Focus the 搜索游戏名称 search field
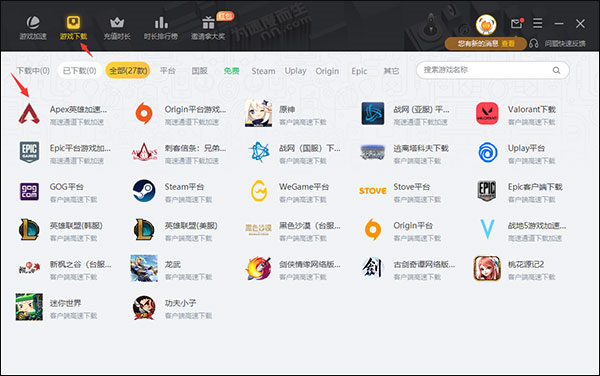Image resolution: width=600 pixels, height=376 pixels. coord(492,70)
